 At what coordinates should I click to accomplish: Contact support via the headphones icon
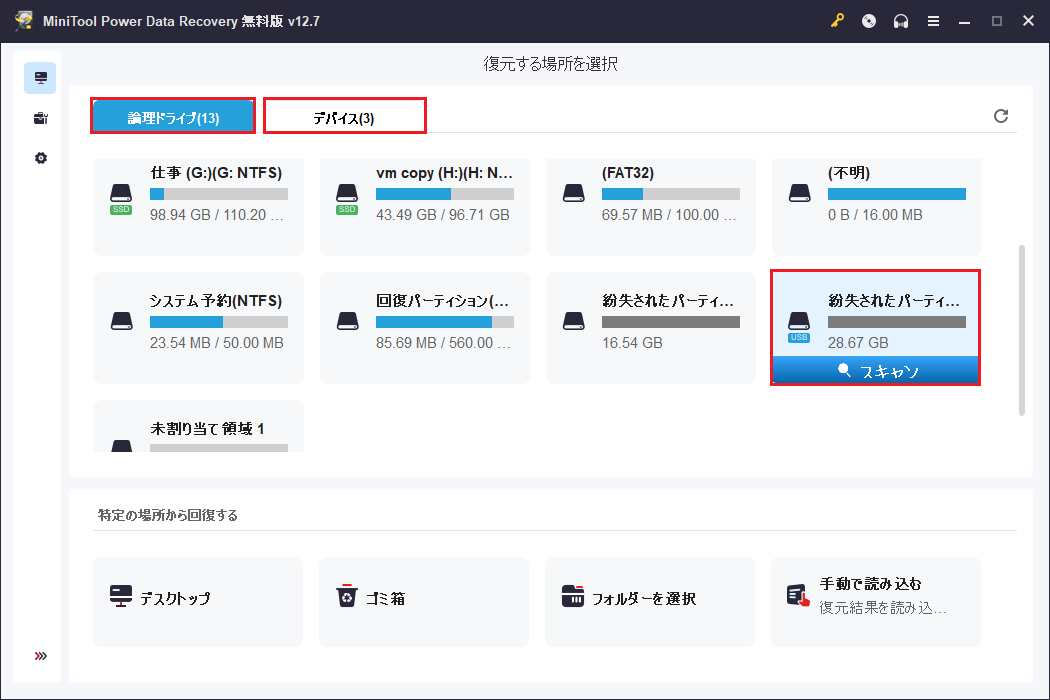(x=900, y=20)
